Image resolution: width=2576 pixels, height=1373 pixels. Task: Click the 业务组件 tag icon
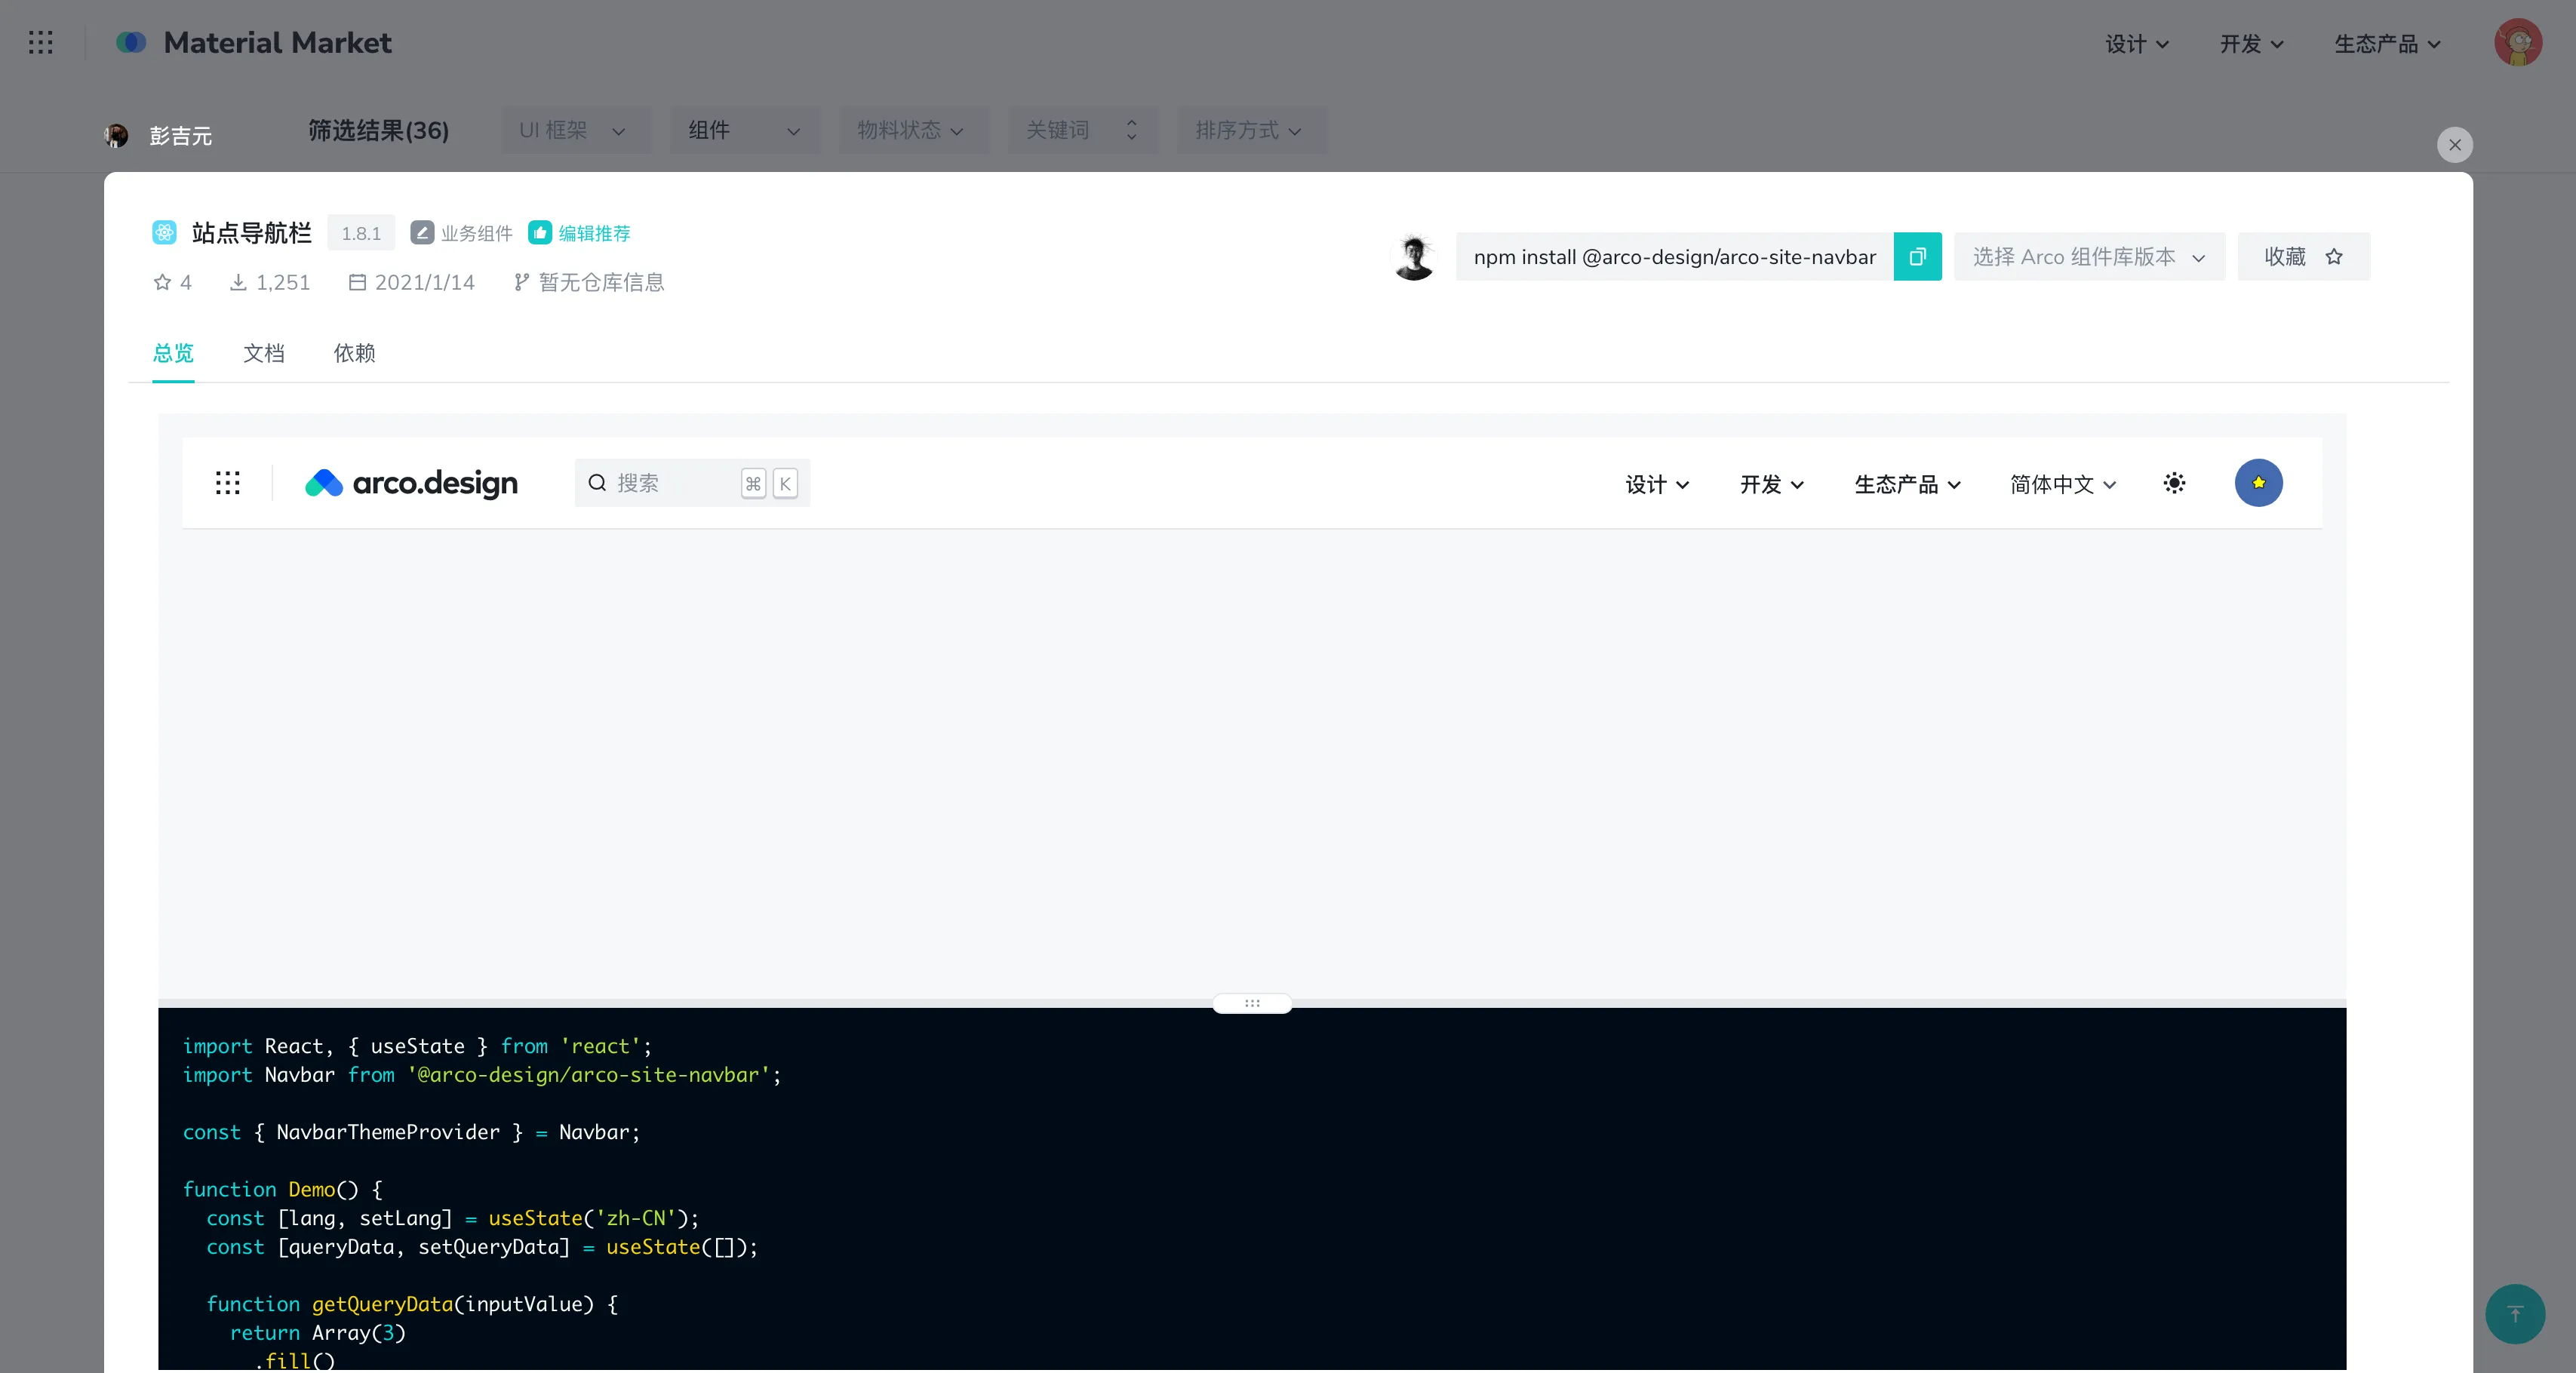click(422, 232)
